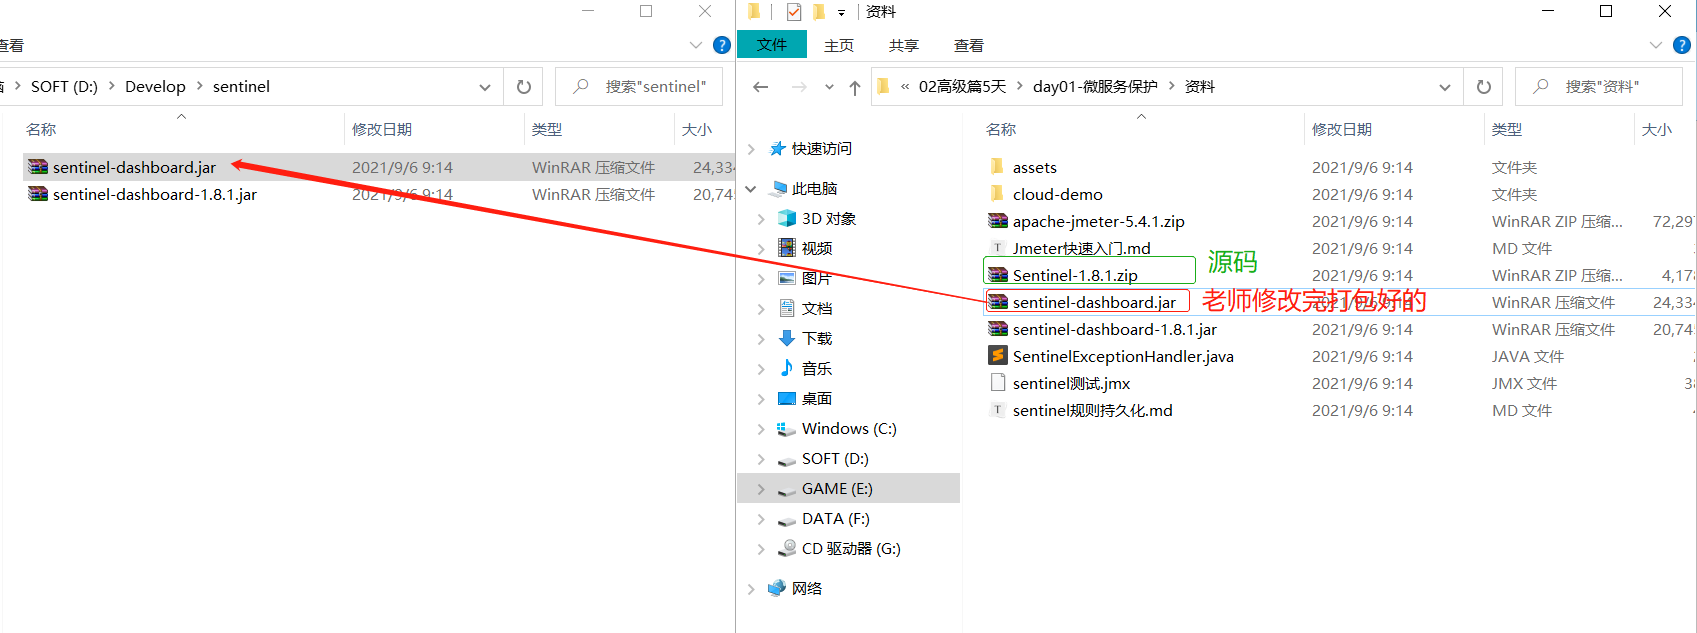Click the sentinel测试.jmx file icon
1697x633 pixels.
pyautogui.click(x=998, y=383)
